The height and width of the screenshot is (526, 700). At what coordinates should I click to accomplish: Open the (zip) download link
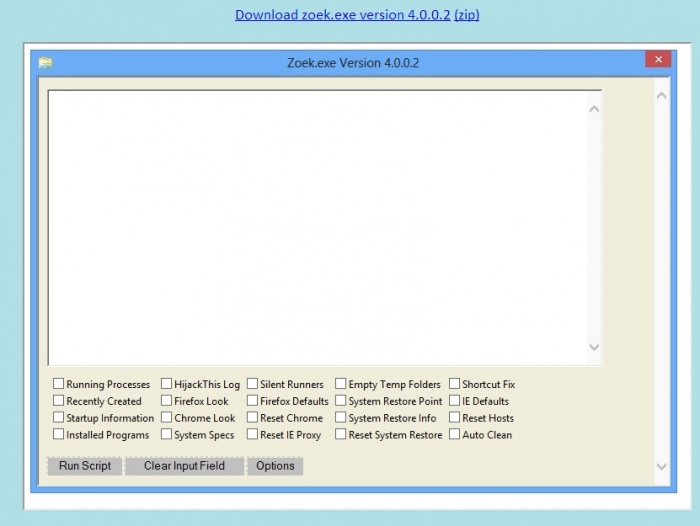coord(467,15)
